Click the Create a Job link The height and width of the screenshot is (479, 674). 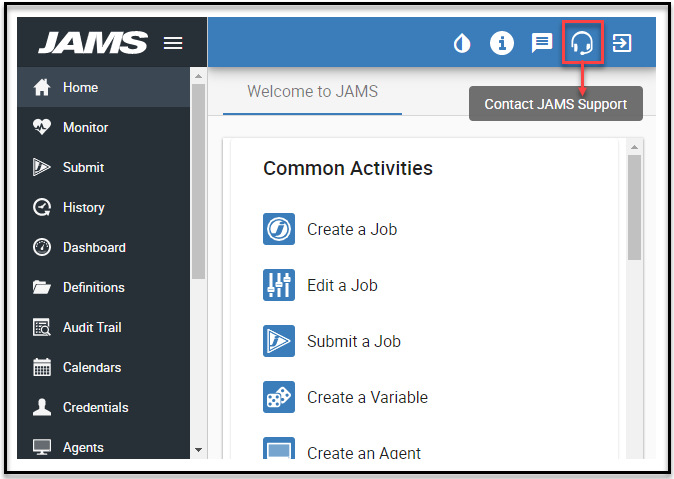pyautogui.click(x=352, y=229)
